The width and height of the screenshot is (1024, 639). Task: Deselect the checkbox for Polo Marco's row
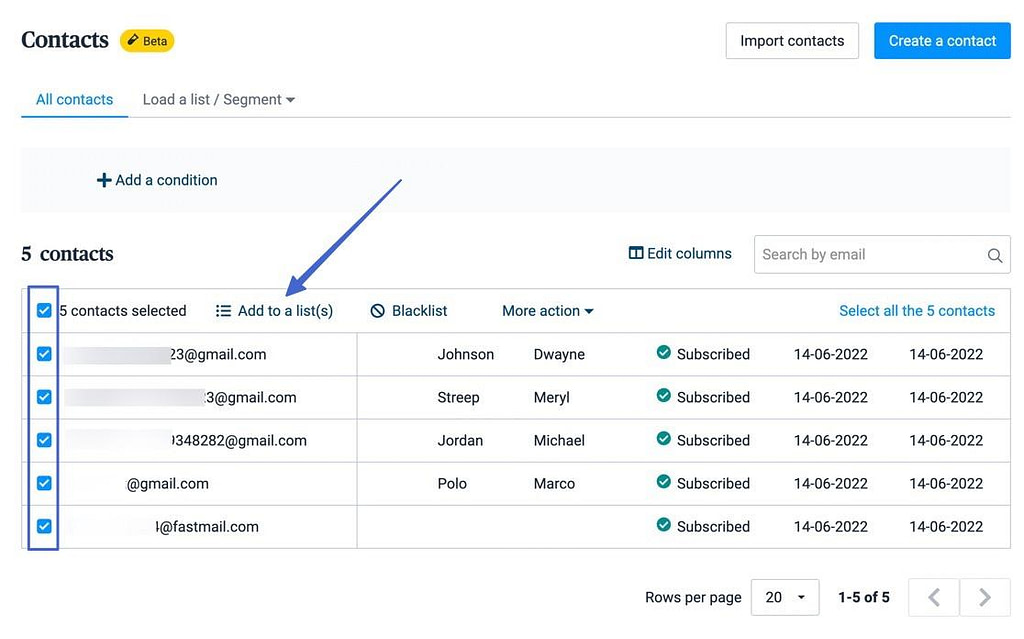tap(43, 483)
